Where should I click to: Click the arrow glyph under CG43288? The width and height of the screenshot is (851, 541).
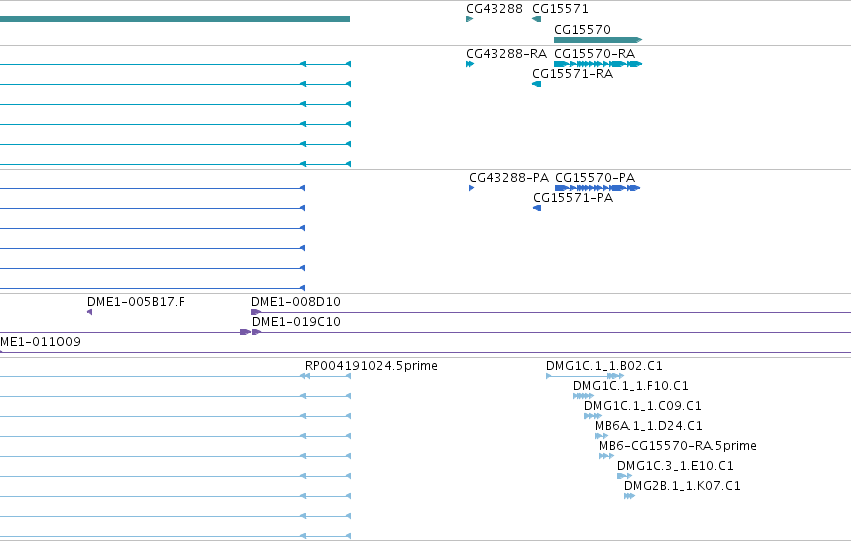(x=469, y=19)
